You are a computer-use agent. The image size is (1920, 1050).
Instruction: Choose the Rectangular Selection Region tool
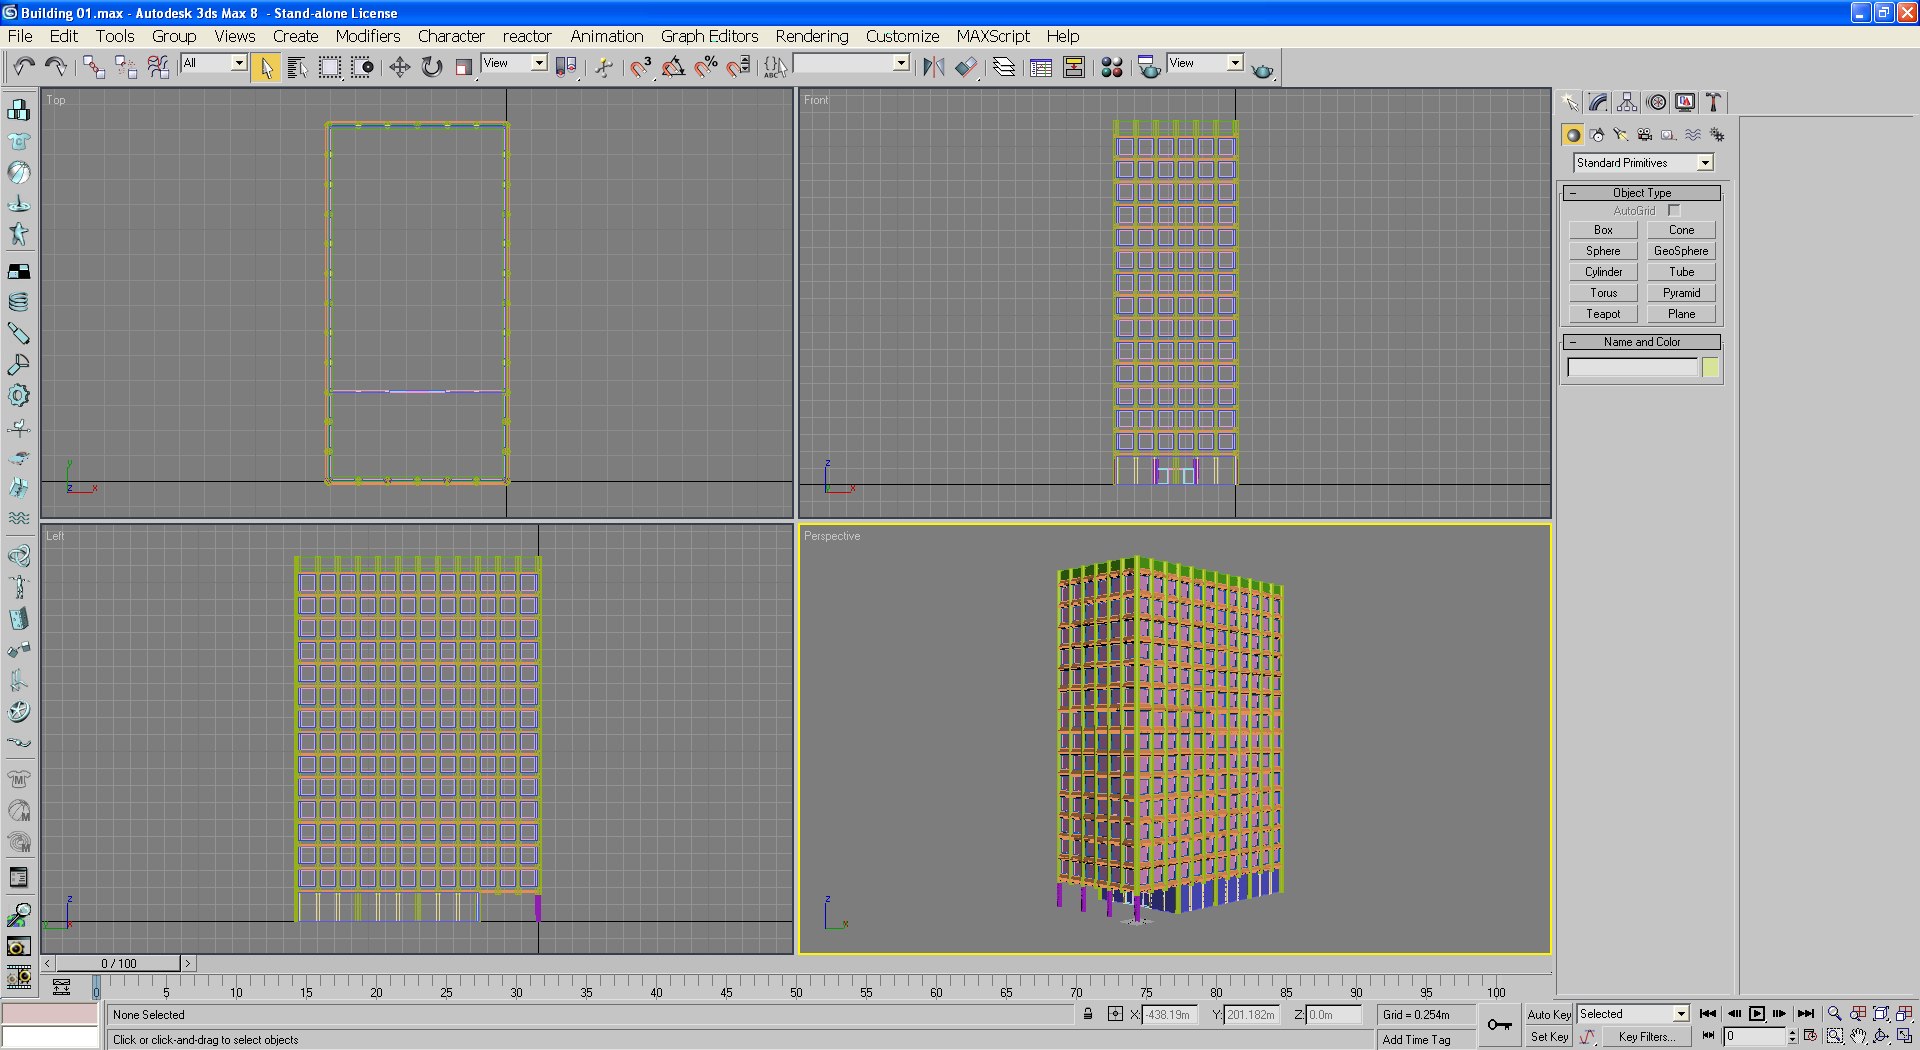pyautogui.click(x=330, y=67)
